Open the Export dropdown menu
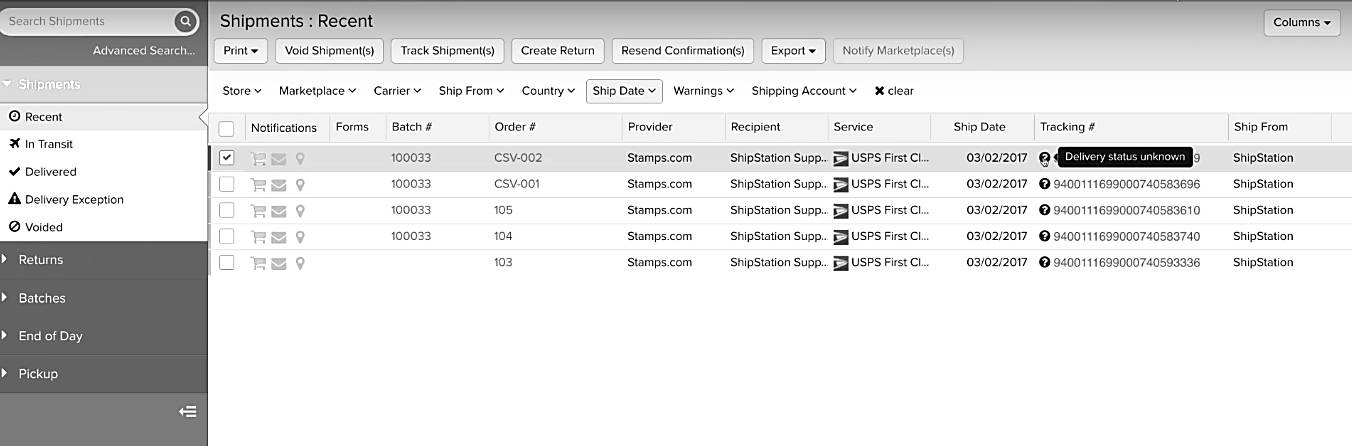 793,50
